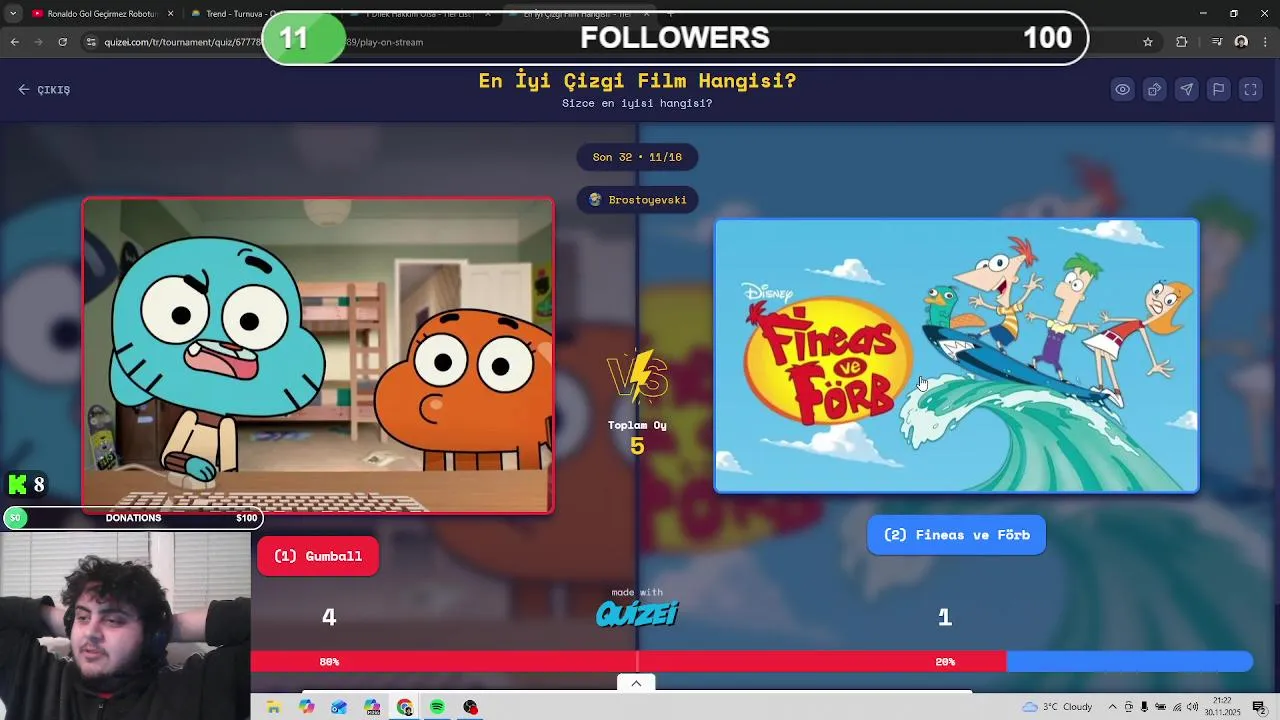The height and width of the screenshot is (720, 1280).
Task: Open the Outlook icon on the taskbar
Action: click(x=339, y=707)
